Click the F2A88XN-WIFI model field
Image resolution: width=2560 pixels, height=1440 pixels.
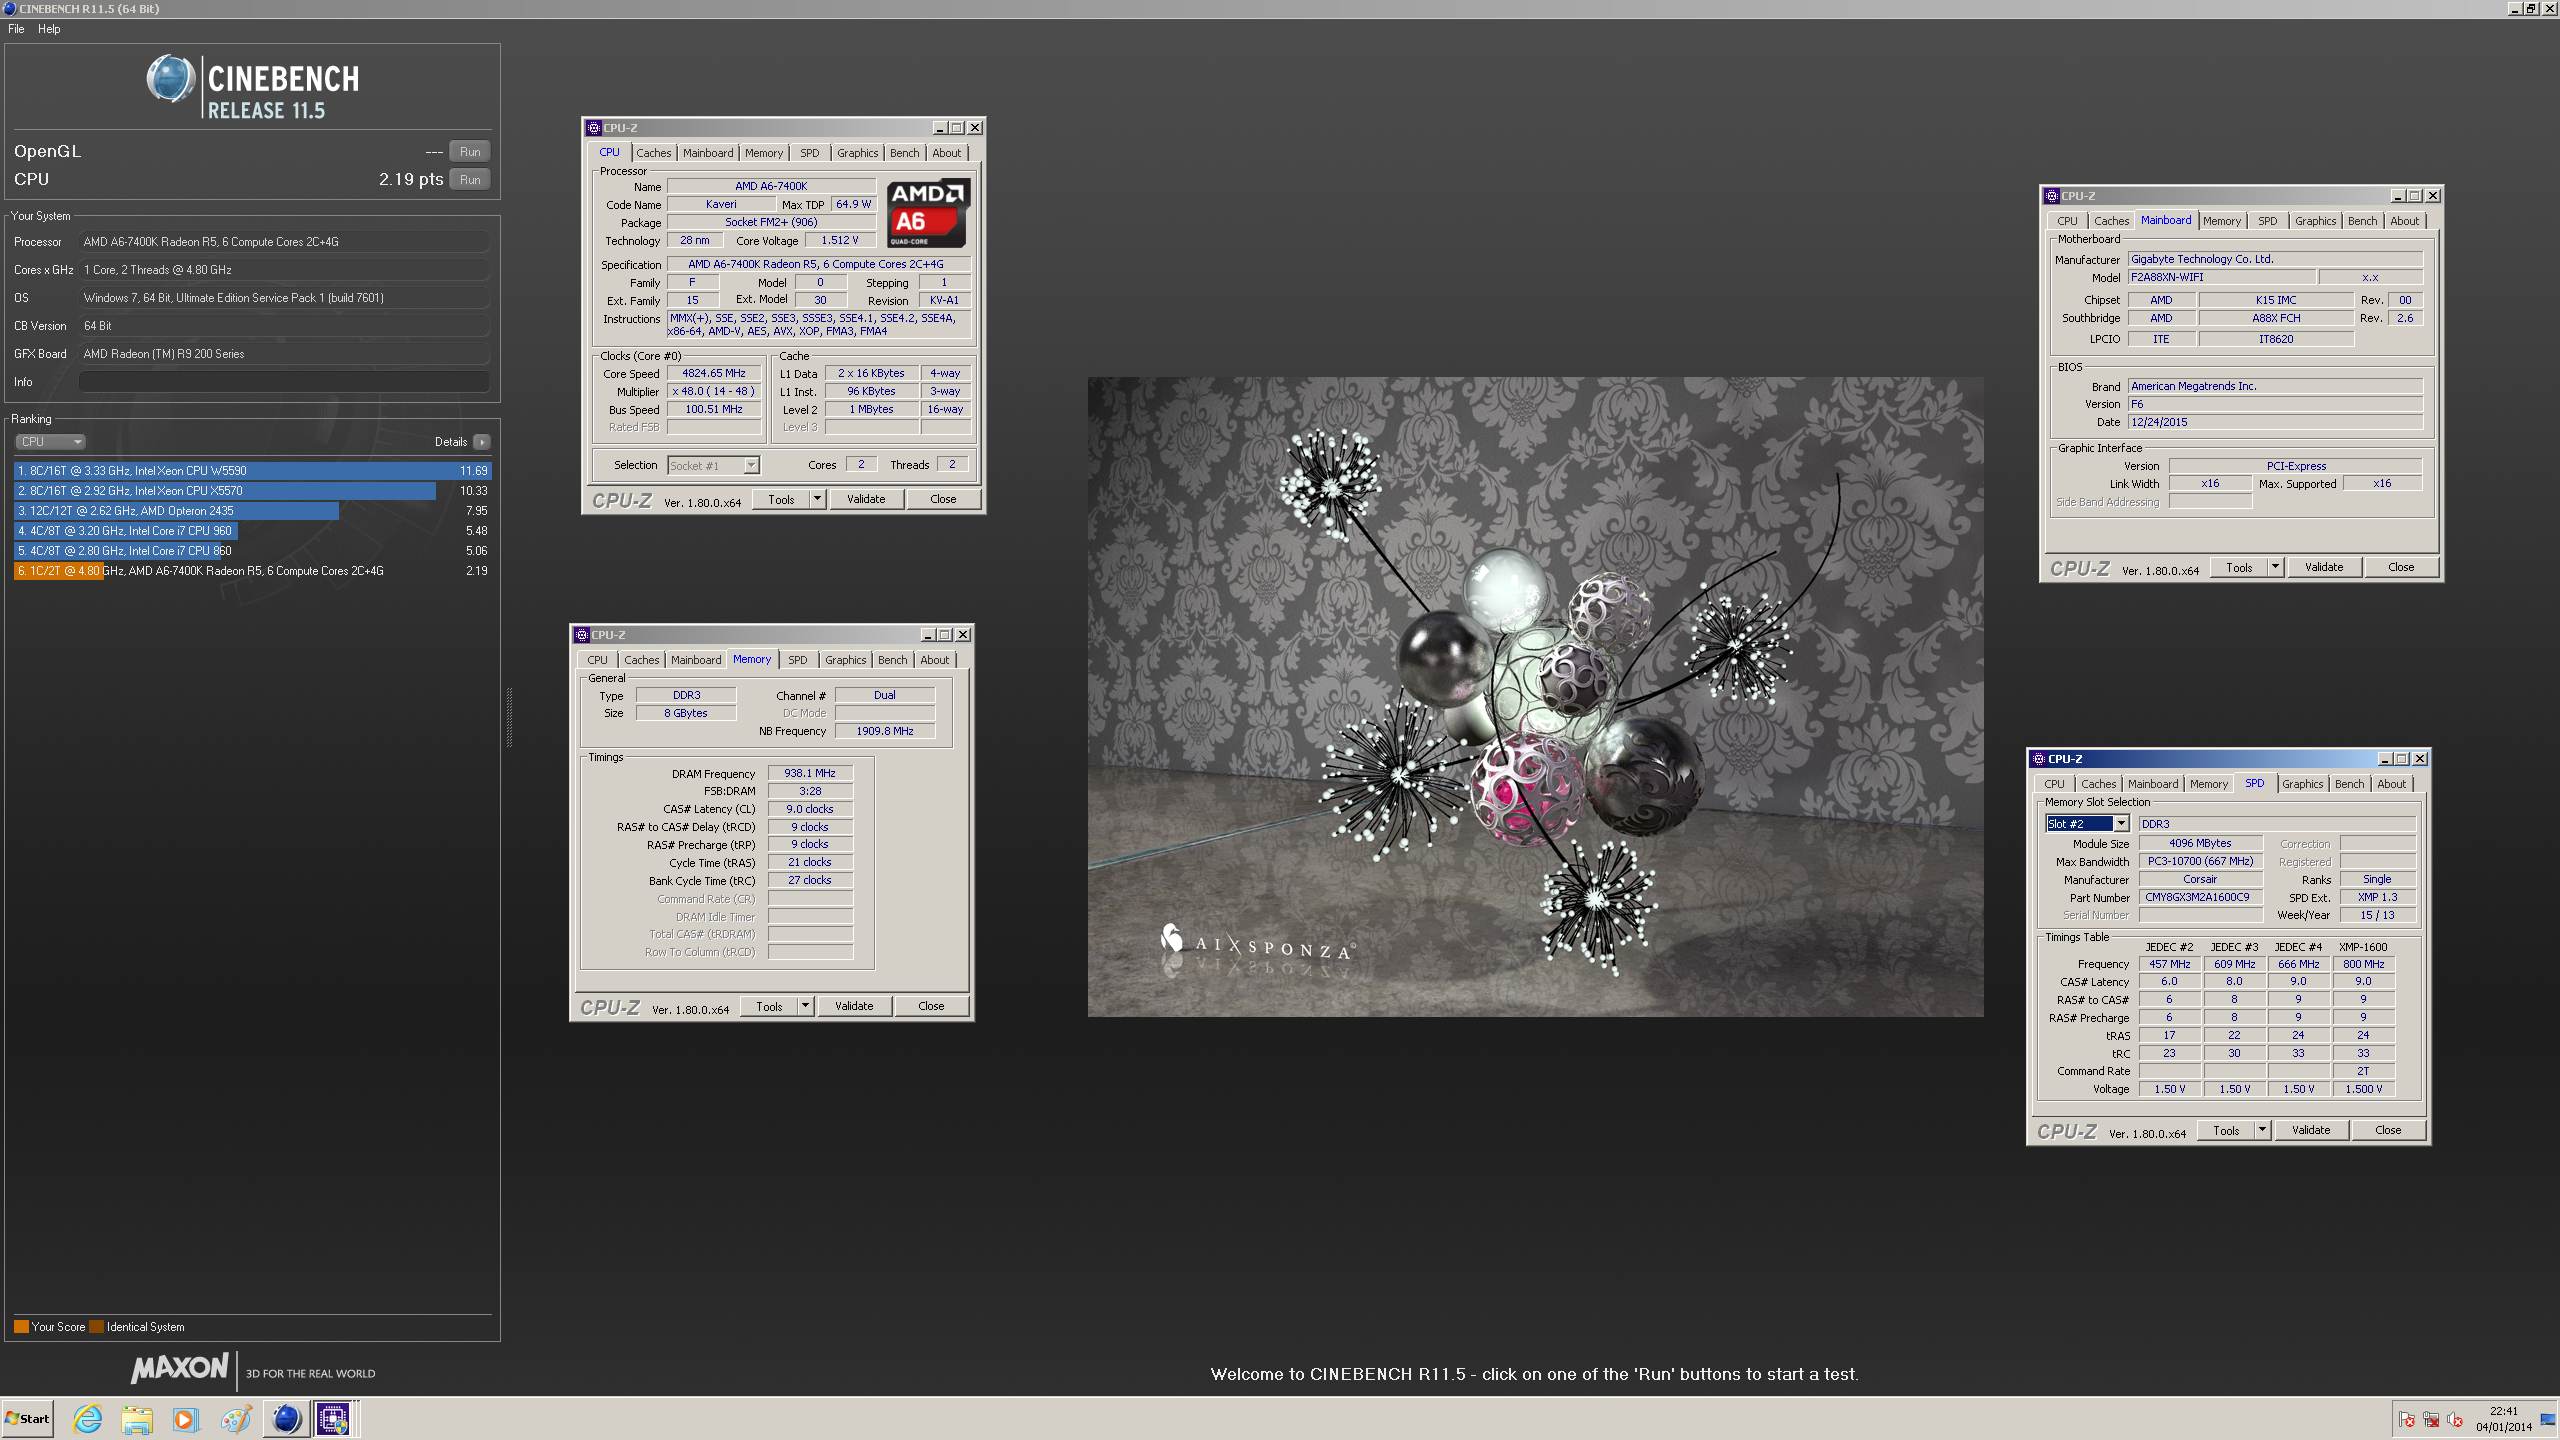point(2220,278)
